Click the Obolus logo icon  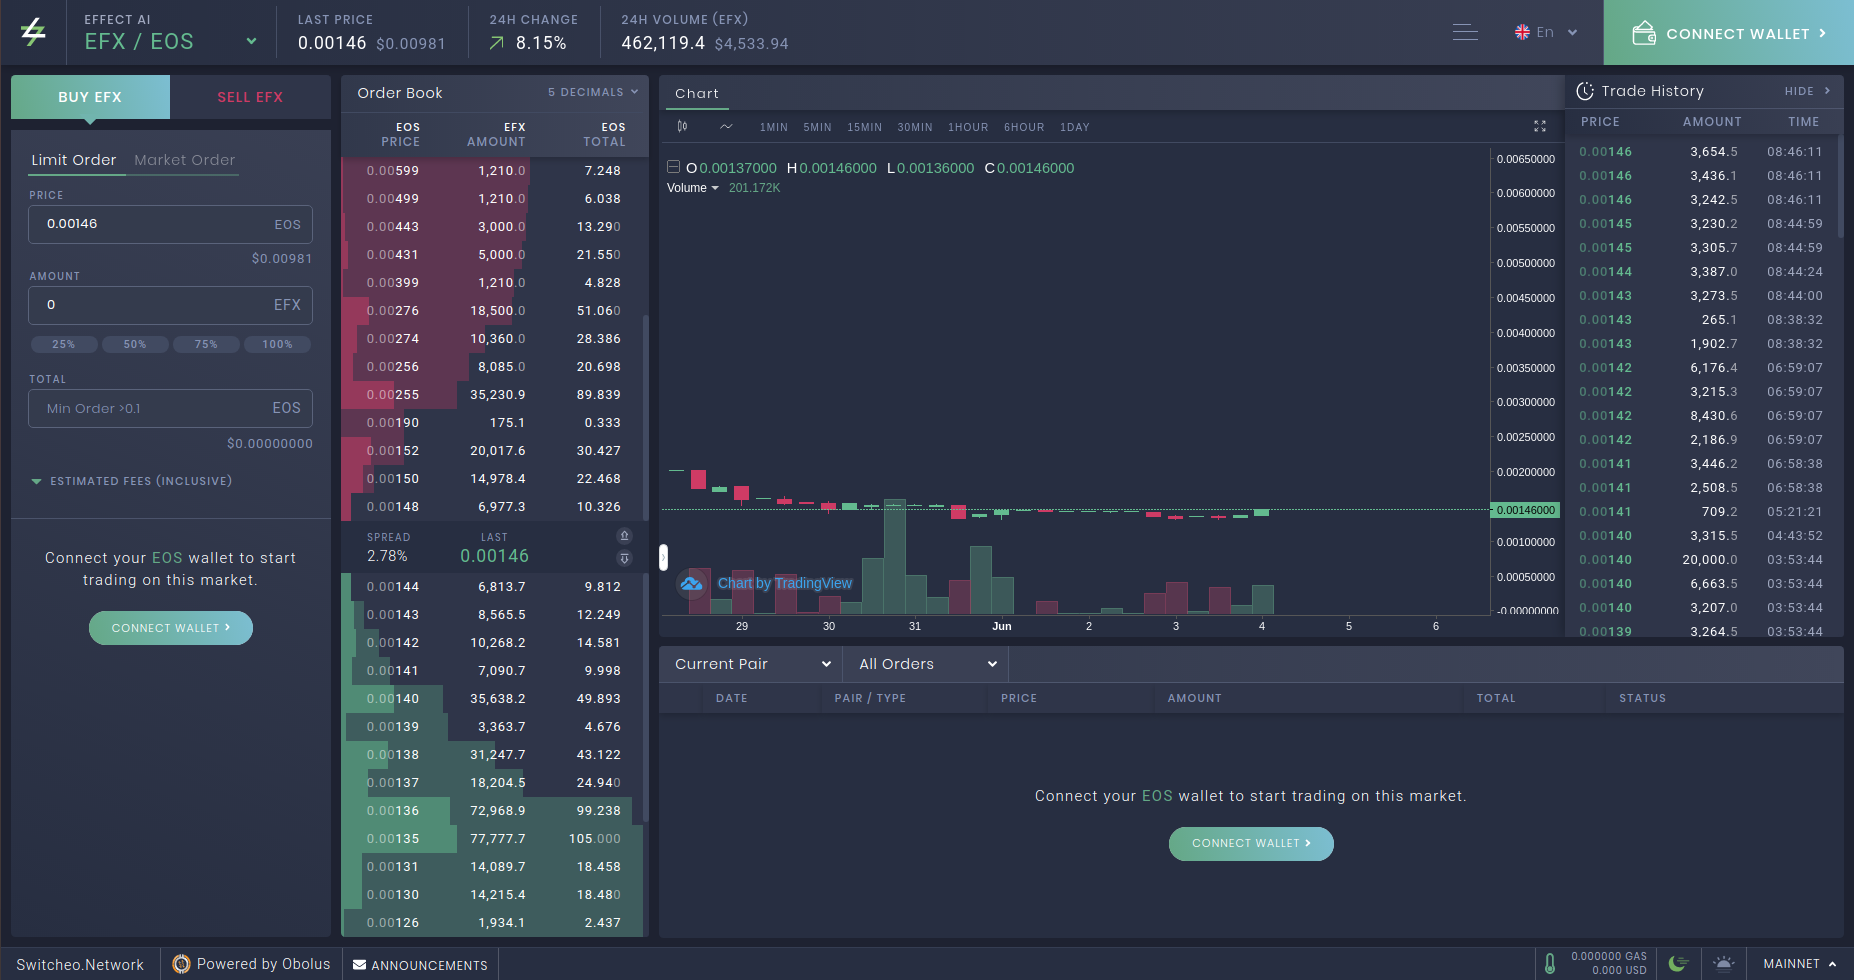tap(181, 964)
